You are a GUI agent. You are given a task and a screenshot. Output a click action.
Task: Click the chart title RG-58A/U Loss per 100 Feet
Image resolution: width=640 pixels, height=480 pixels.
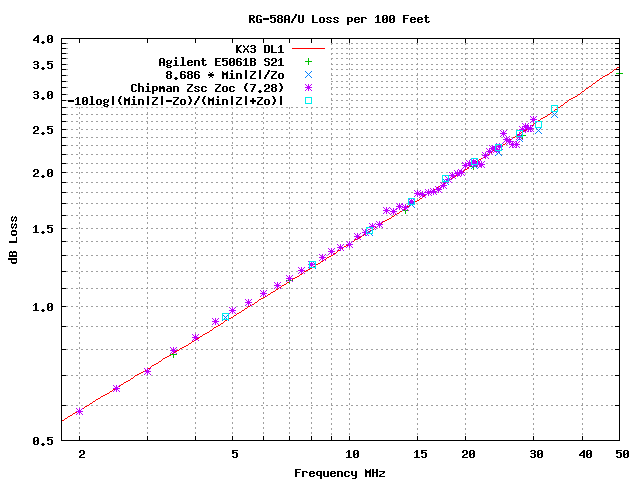tap(339, 19)
